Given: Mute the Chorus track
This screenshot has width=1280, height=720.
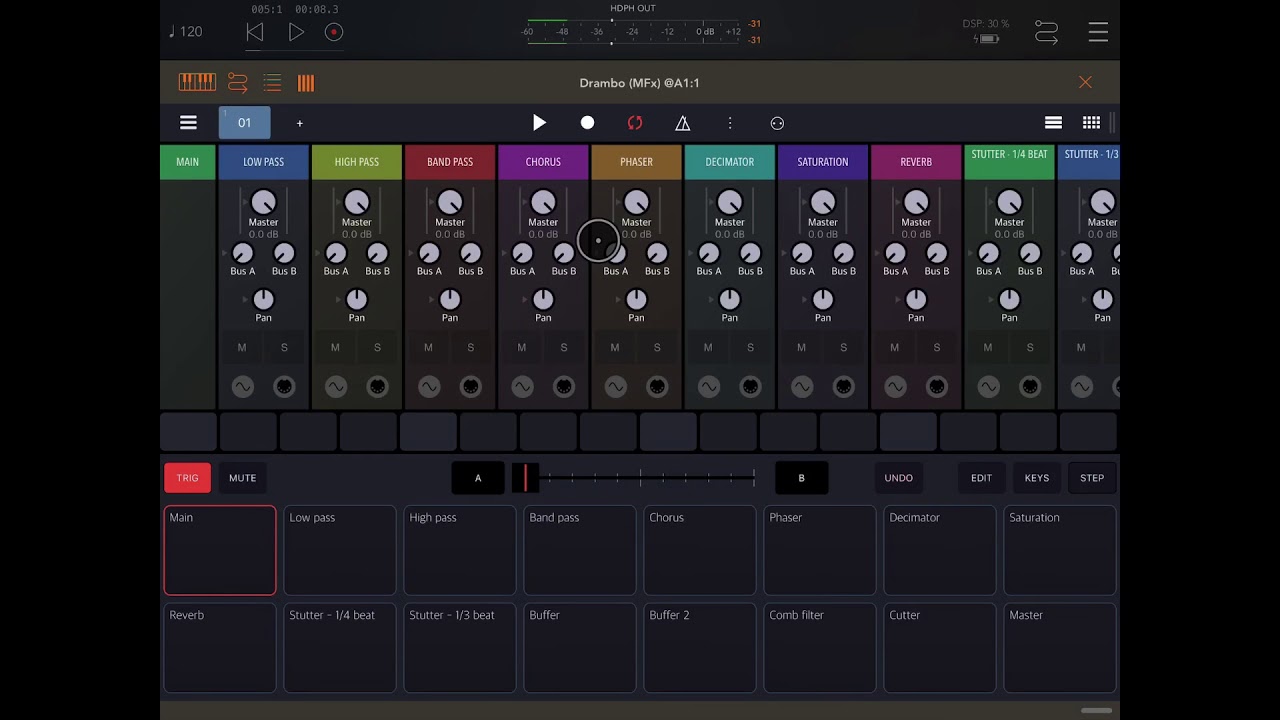Looking at the screenshot, I should (521, 348).
